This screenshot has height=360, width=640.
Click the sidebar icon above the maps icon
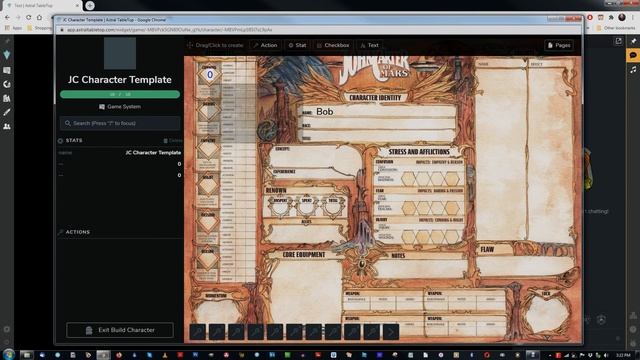[7, 84]
